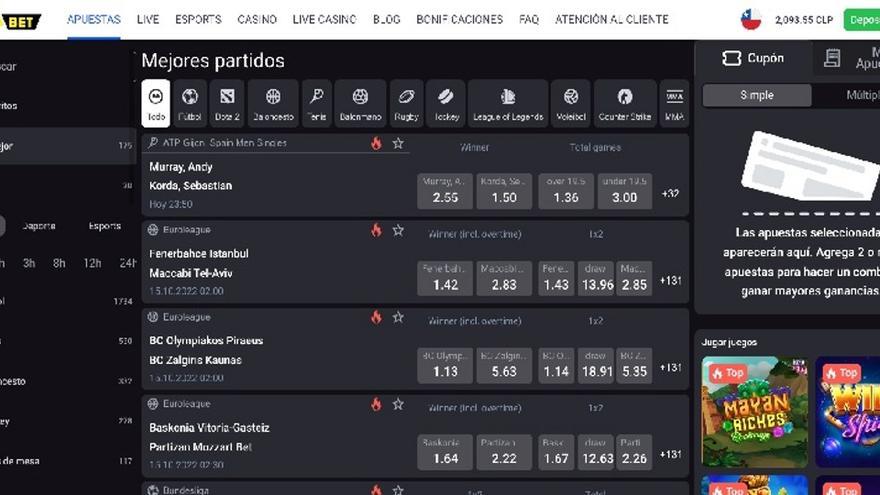
Task: Filter matches by League of Legends icon
Action: 508,104
